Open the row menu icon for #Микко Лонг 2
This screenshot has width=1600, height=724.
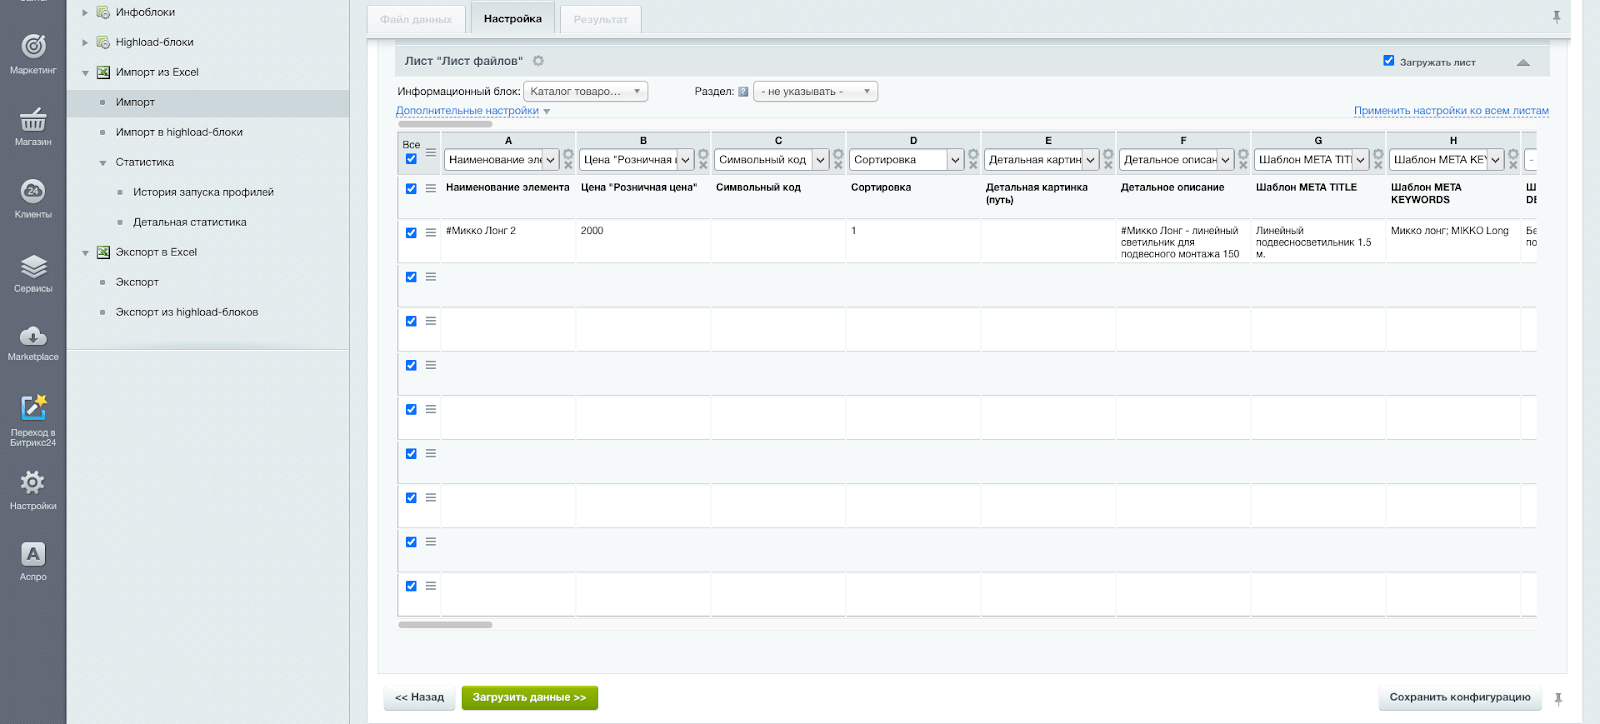[431, 232]
